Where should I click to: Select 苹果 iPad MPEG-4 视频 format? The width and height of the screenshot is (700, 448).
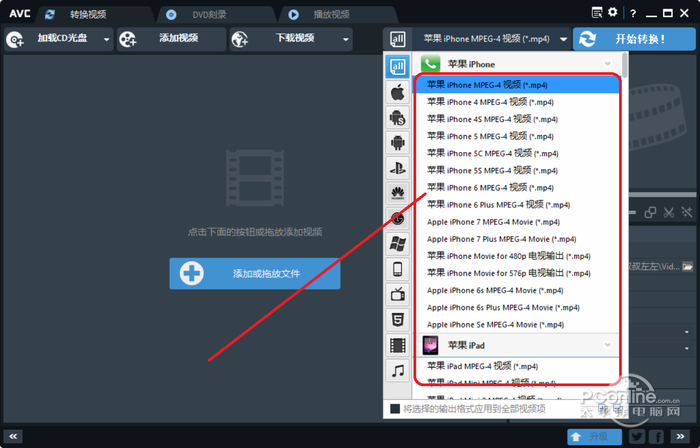[516, 366]
